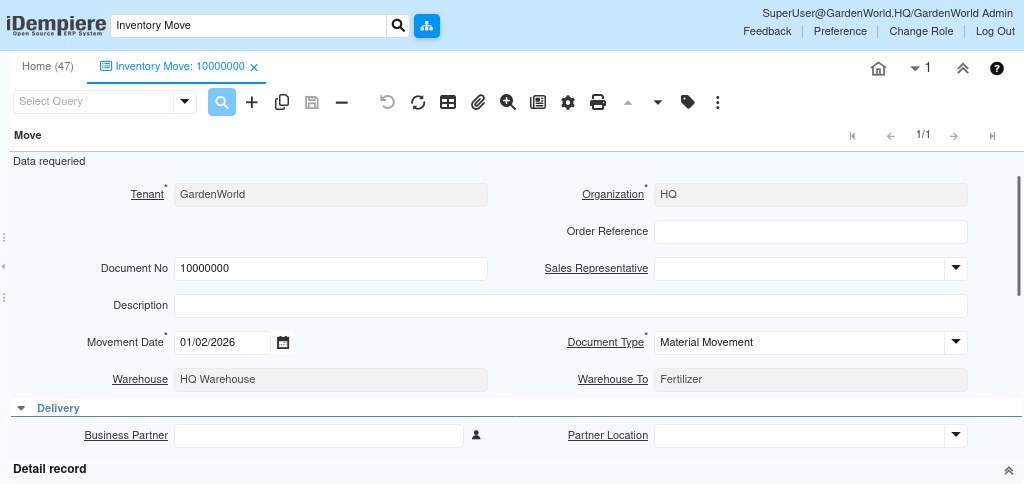
Task: Click the Label tag icon
Action: 688,102
